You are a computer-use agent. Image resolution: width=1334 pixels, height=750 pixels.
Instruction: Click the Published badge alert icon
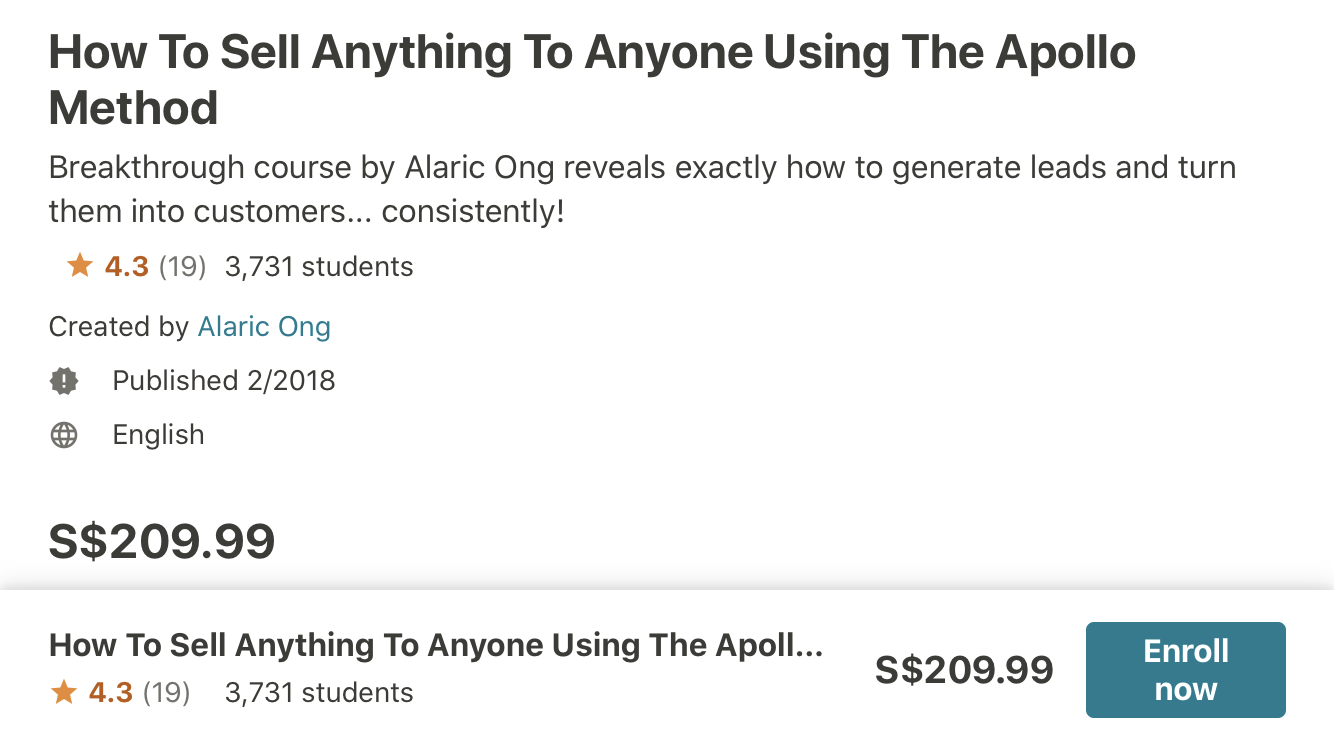click(x=64, y=381)
